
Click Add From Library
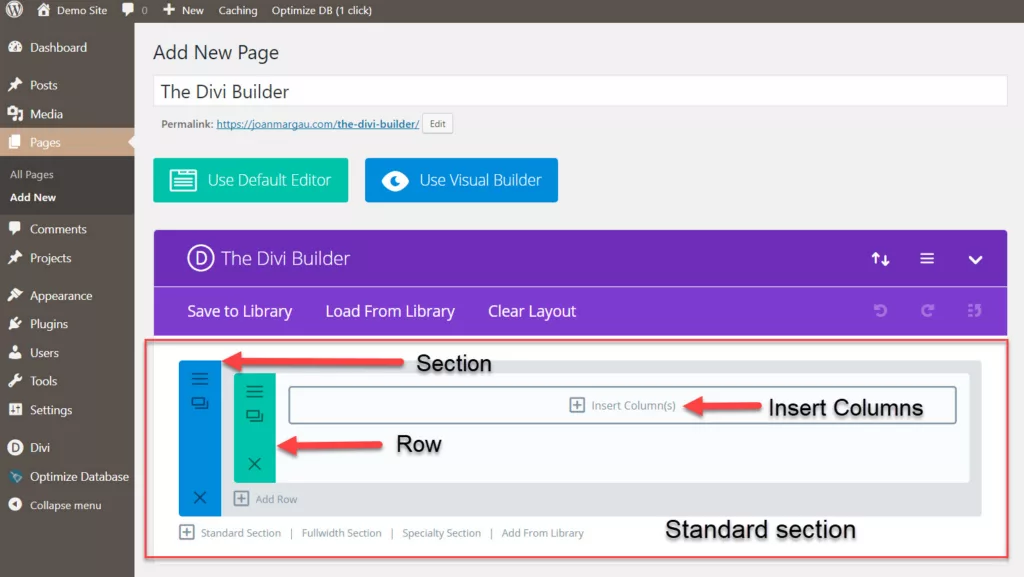(543, 533)
